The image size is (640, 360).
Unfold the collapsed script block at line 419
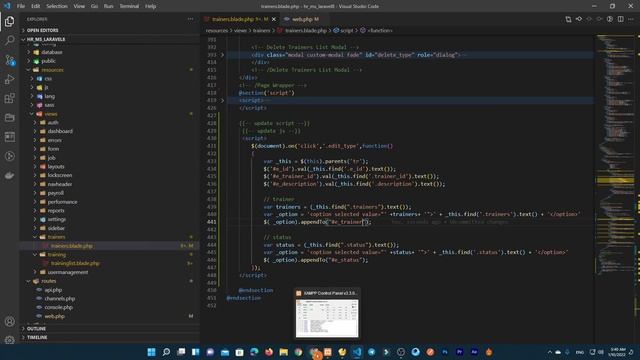click(x=222, y=100)
